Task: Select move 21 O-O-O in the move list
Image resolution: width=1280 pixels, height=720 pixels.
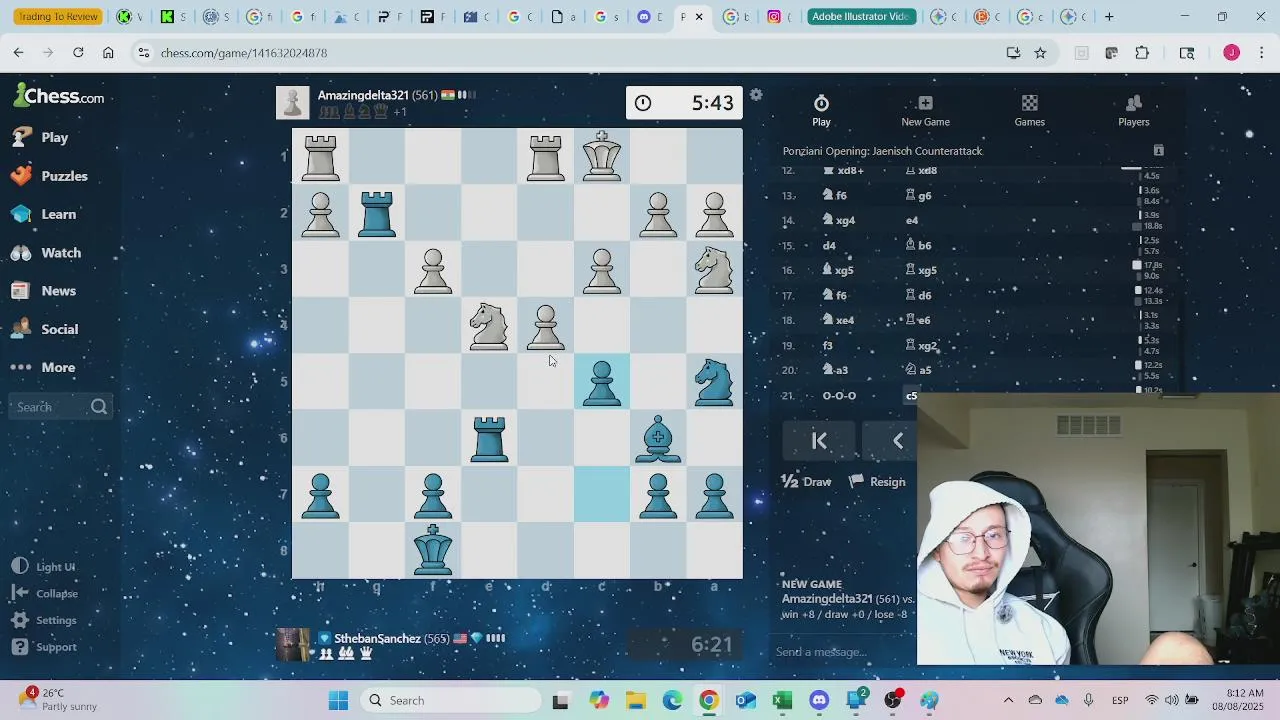Action: tap(838, 395)
